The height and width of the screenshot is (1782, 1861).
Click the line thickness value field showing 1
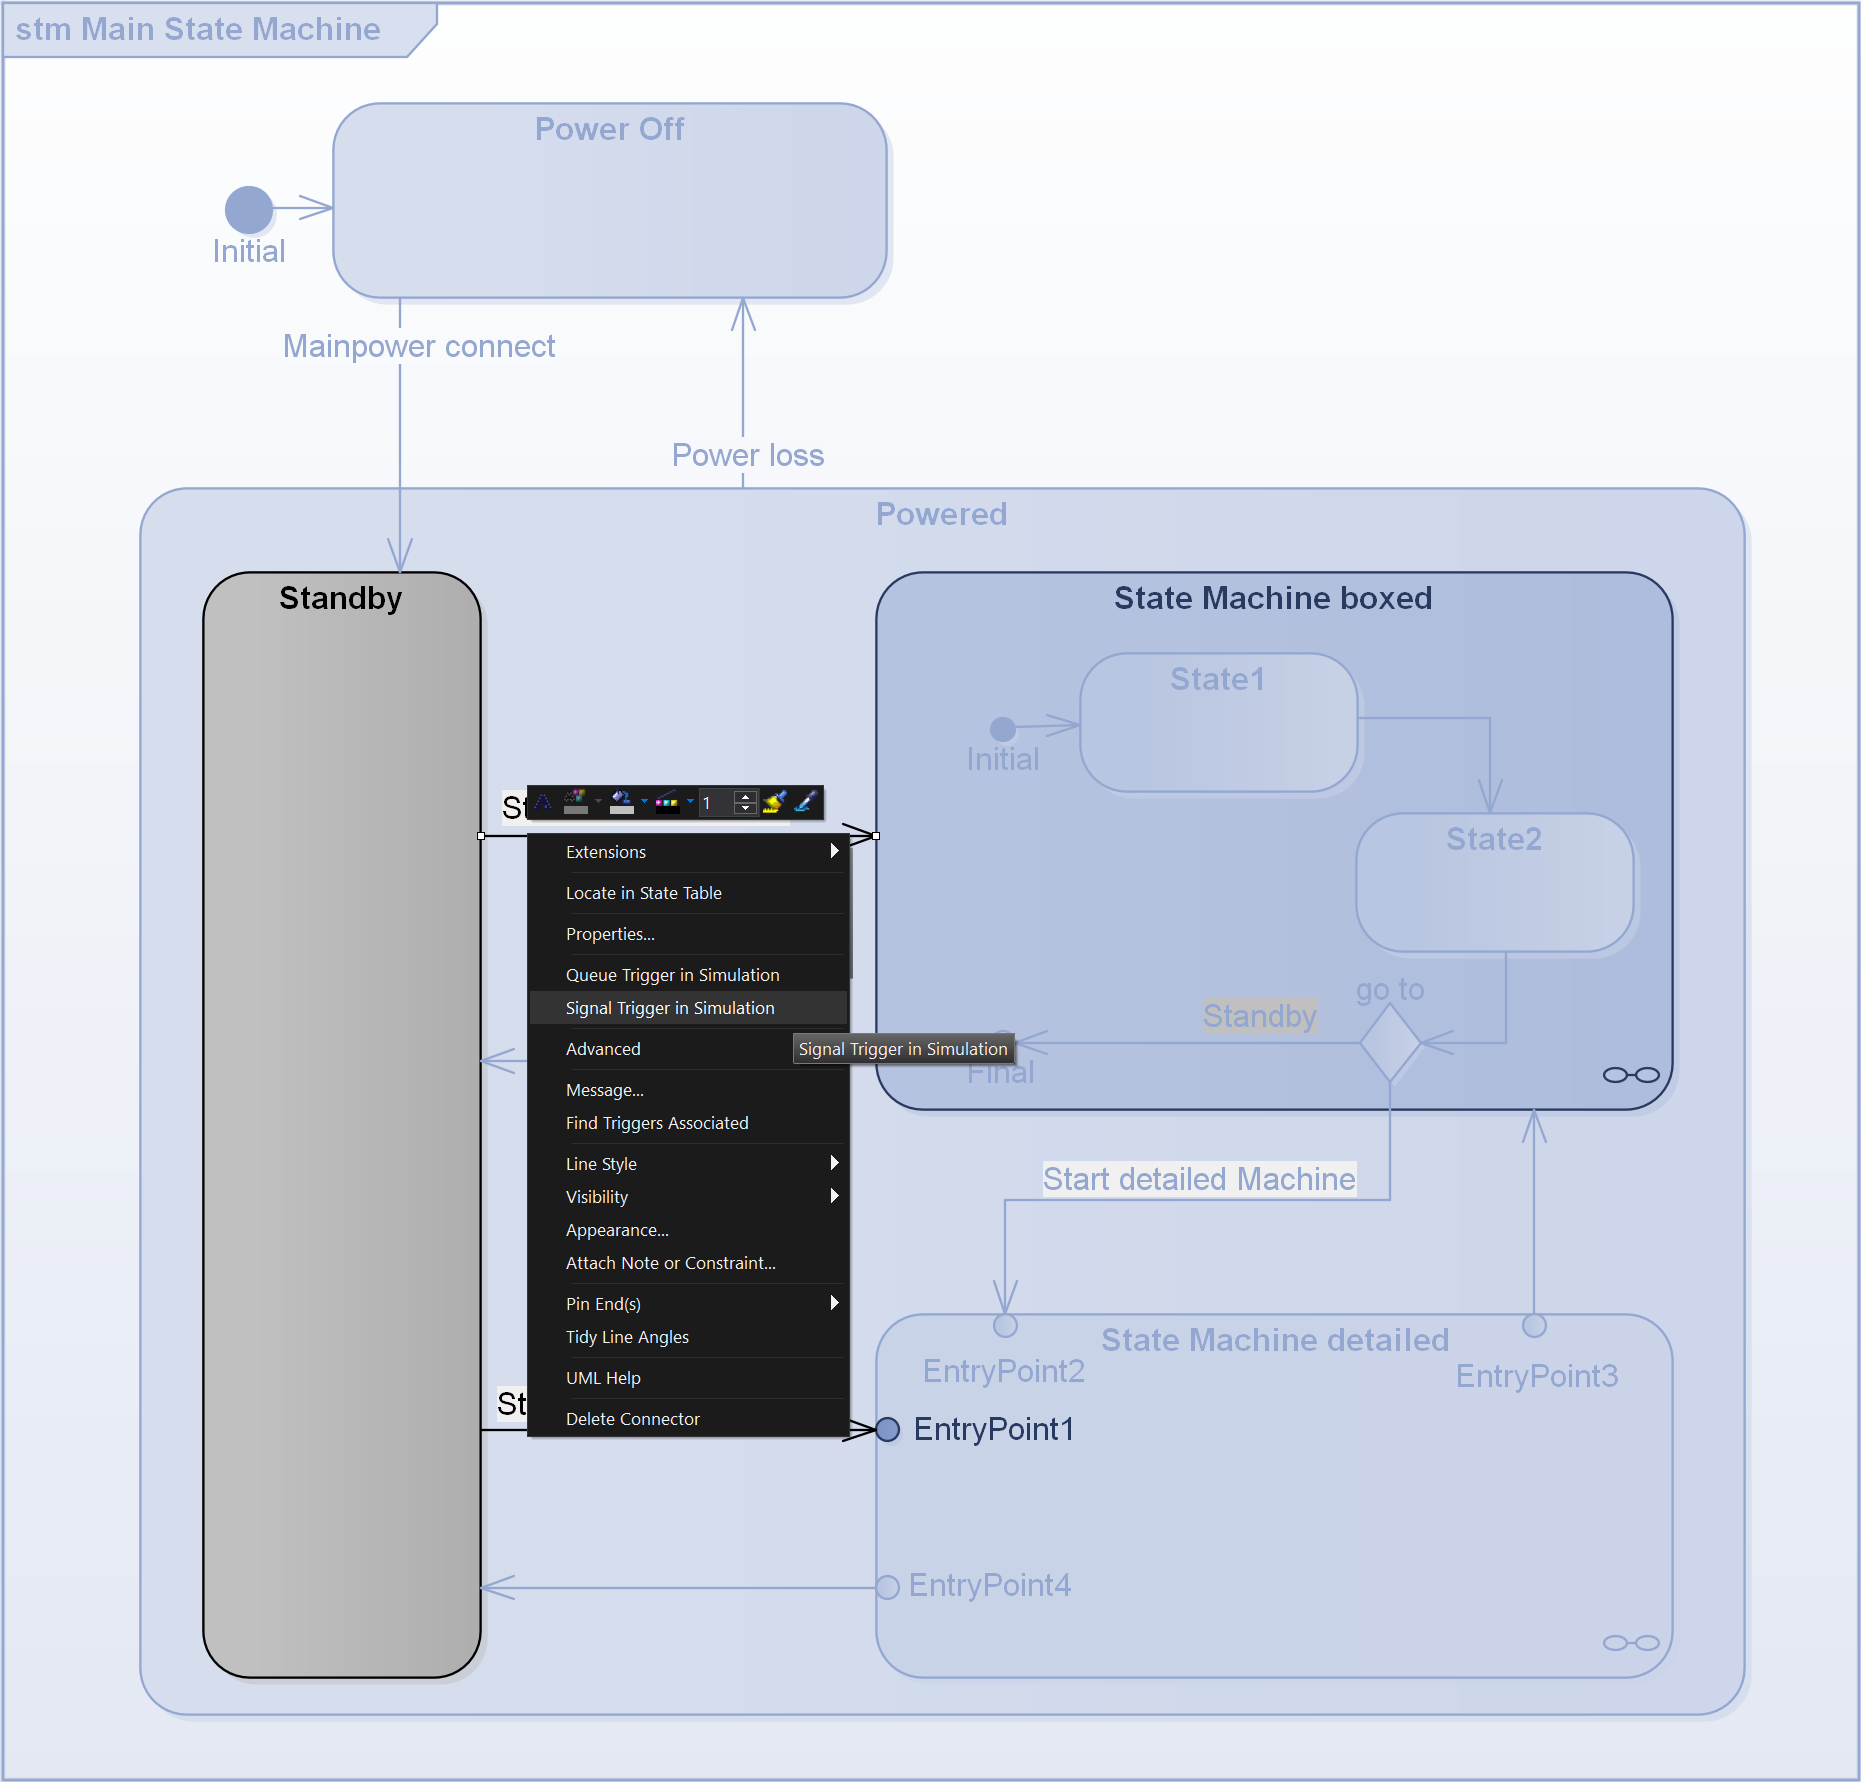click(x=712, y=803)
